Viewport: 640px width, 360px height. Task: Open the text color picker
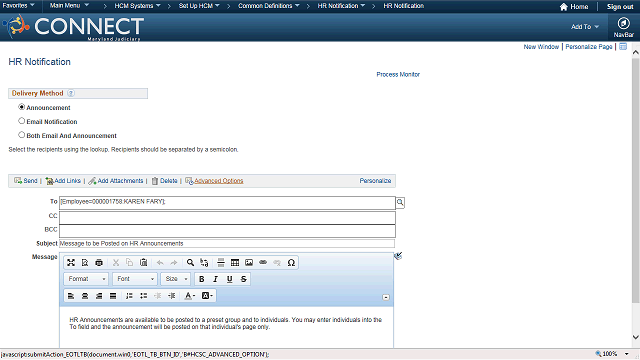pyautogui.click(x=189, y=296)
